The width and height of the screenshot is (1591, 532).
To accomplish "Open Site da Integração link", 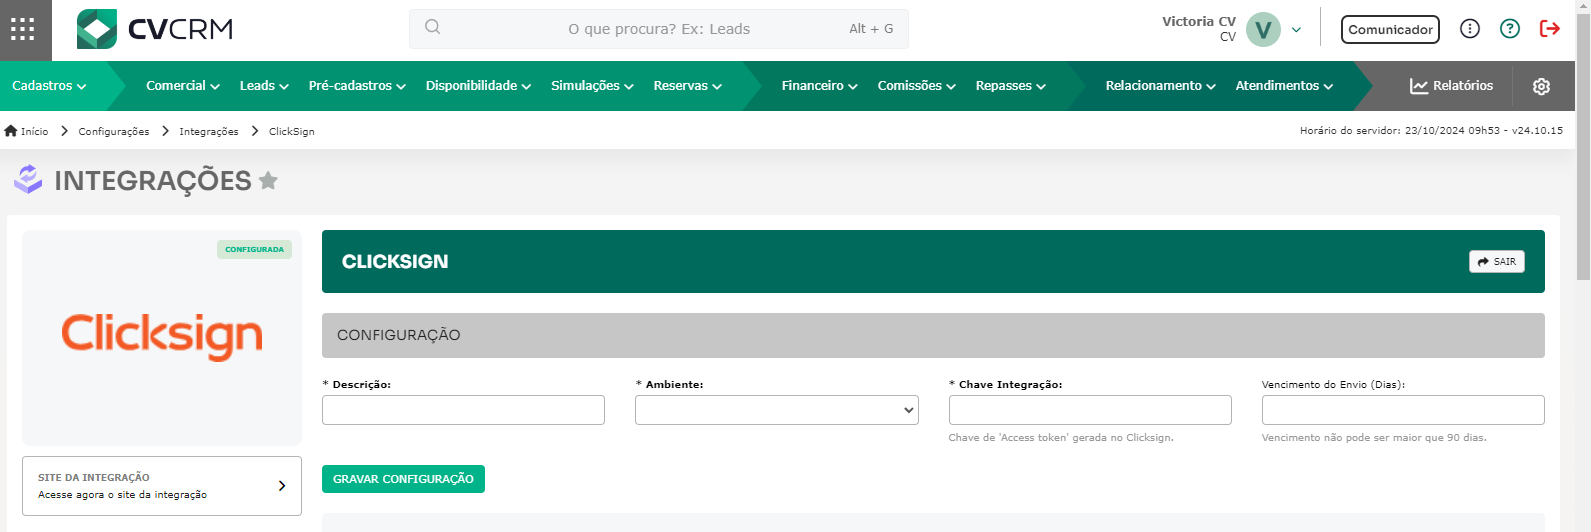I will click(162, 486).
